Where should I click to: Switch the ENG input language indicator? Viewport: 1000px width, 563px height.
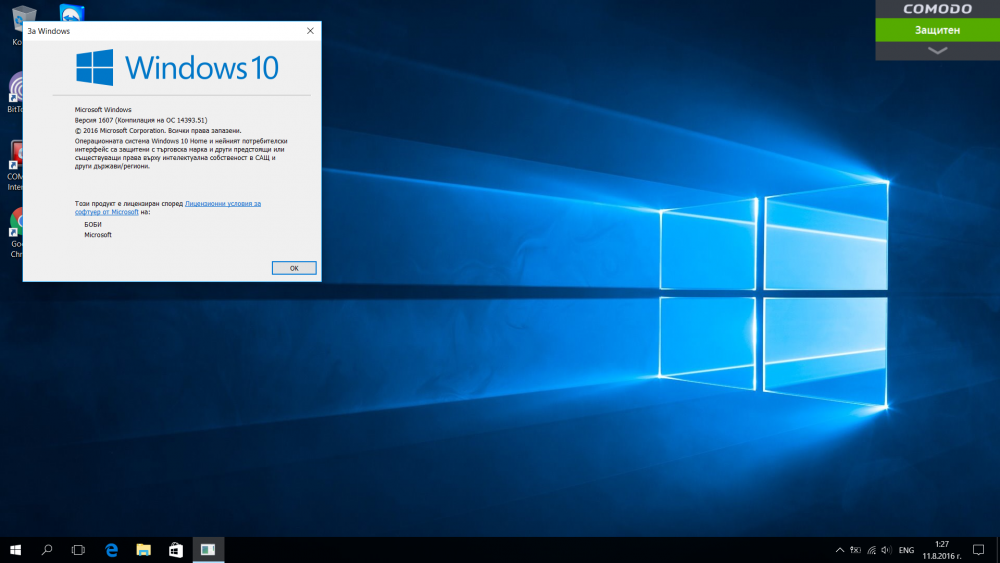906,550
